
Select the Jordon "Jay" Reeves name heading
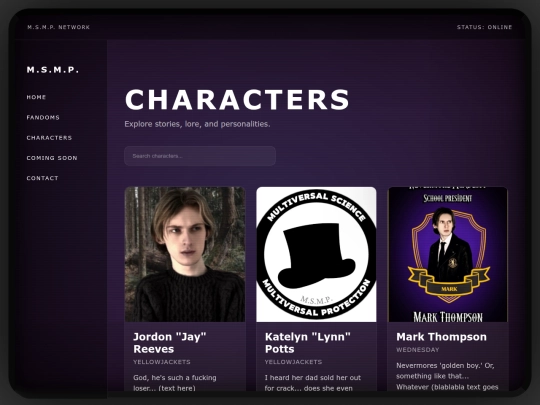(169, 343)
